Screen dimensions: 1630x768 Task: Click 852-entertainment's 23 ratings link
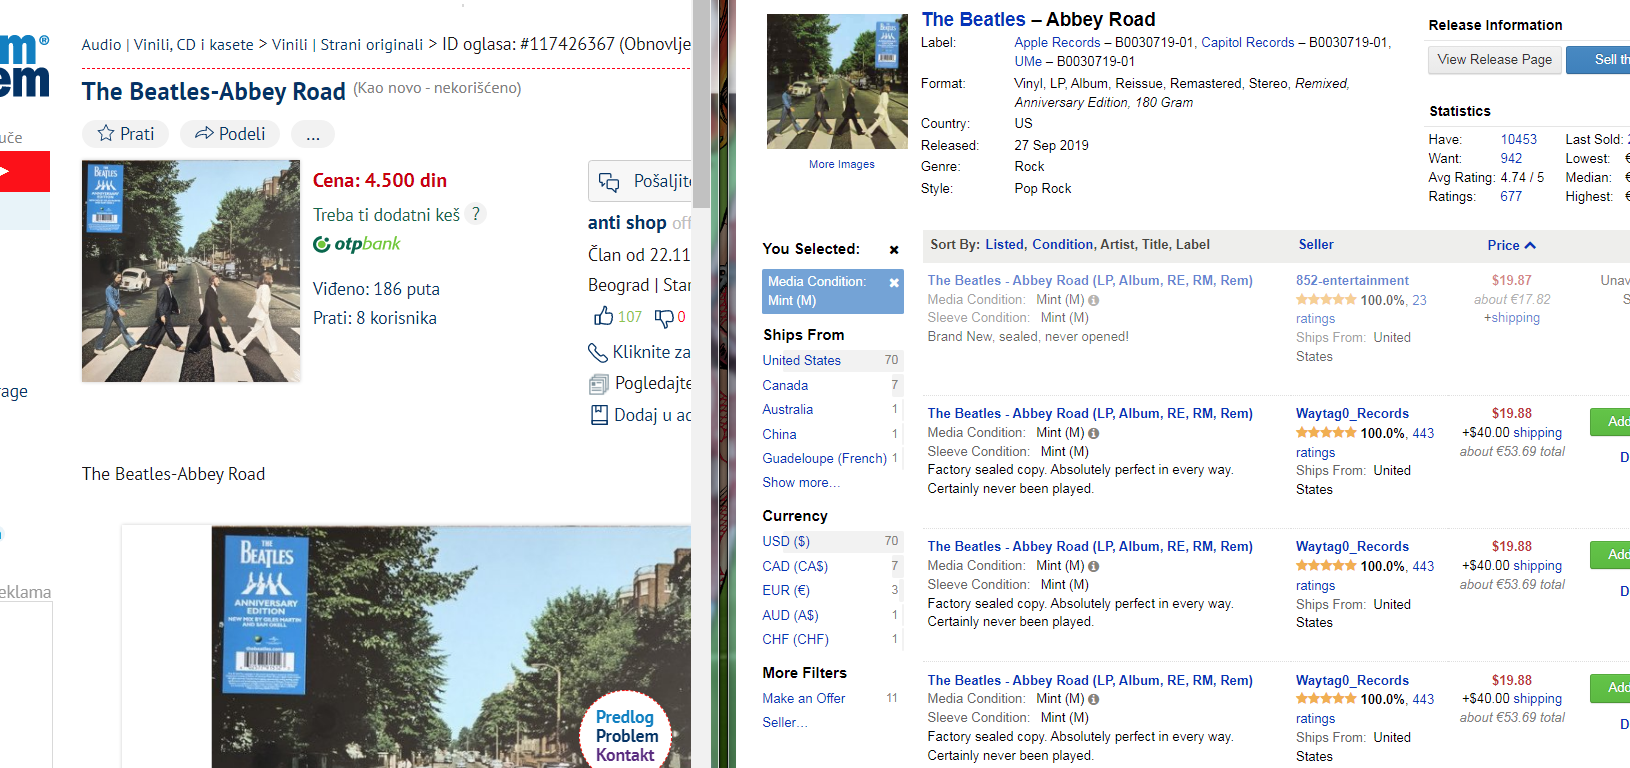pyautogui.click(x=1361, y=309)
